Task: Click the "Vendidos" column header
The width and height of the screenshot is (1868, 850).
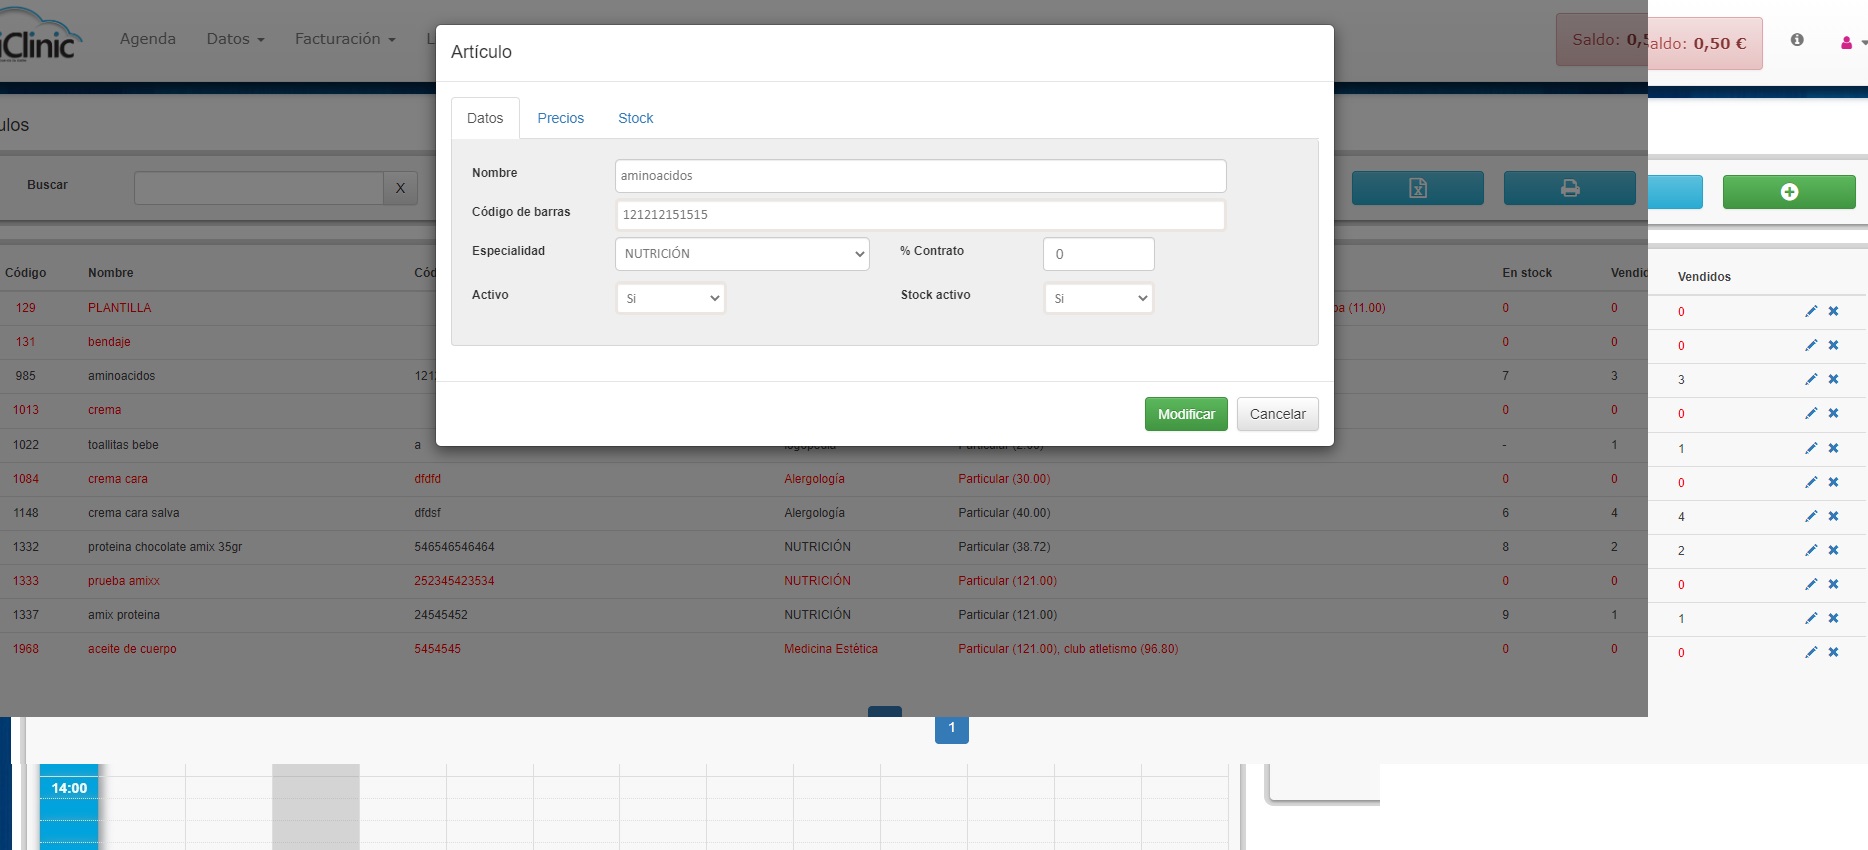Action: pyautogui.click(x=1704, y=277)
